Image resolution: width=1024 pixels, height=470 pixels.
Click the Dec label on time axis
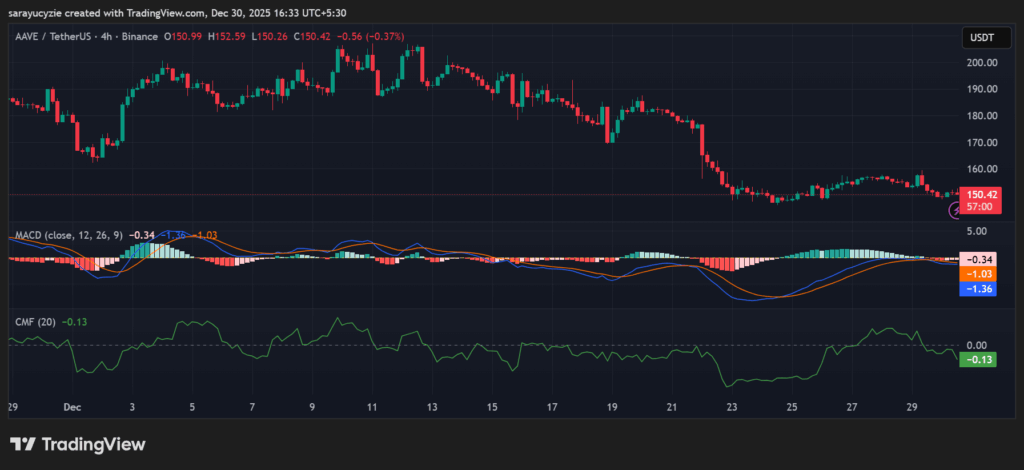72,408
